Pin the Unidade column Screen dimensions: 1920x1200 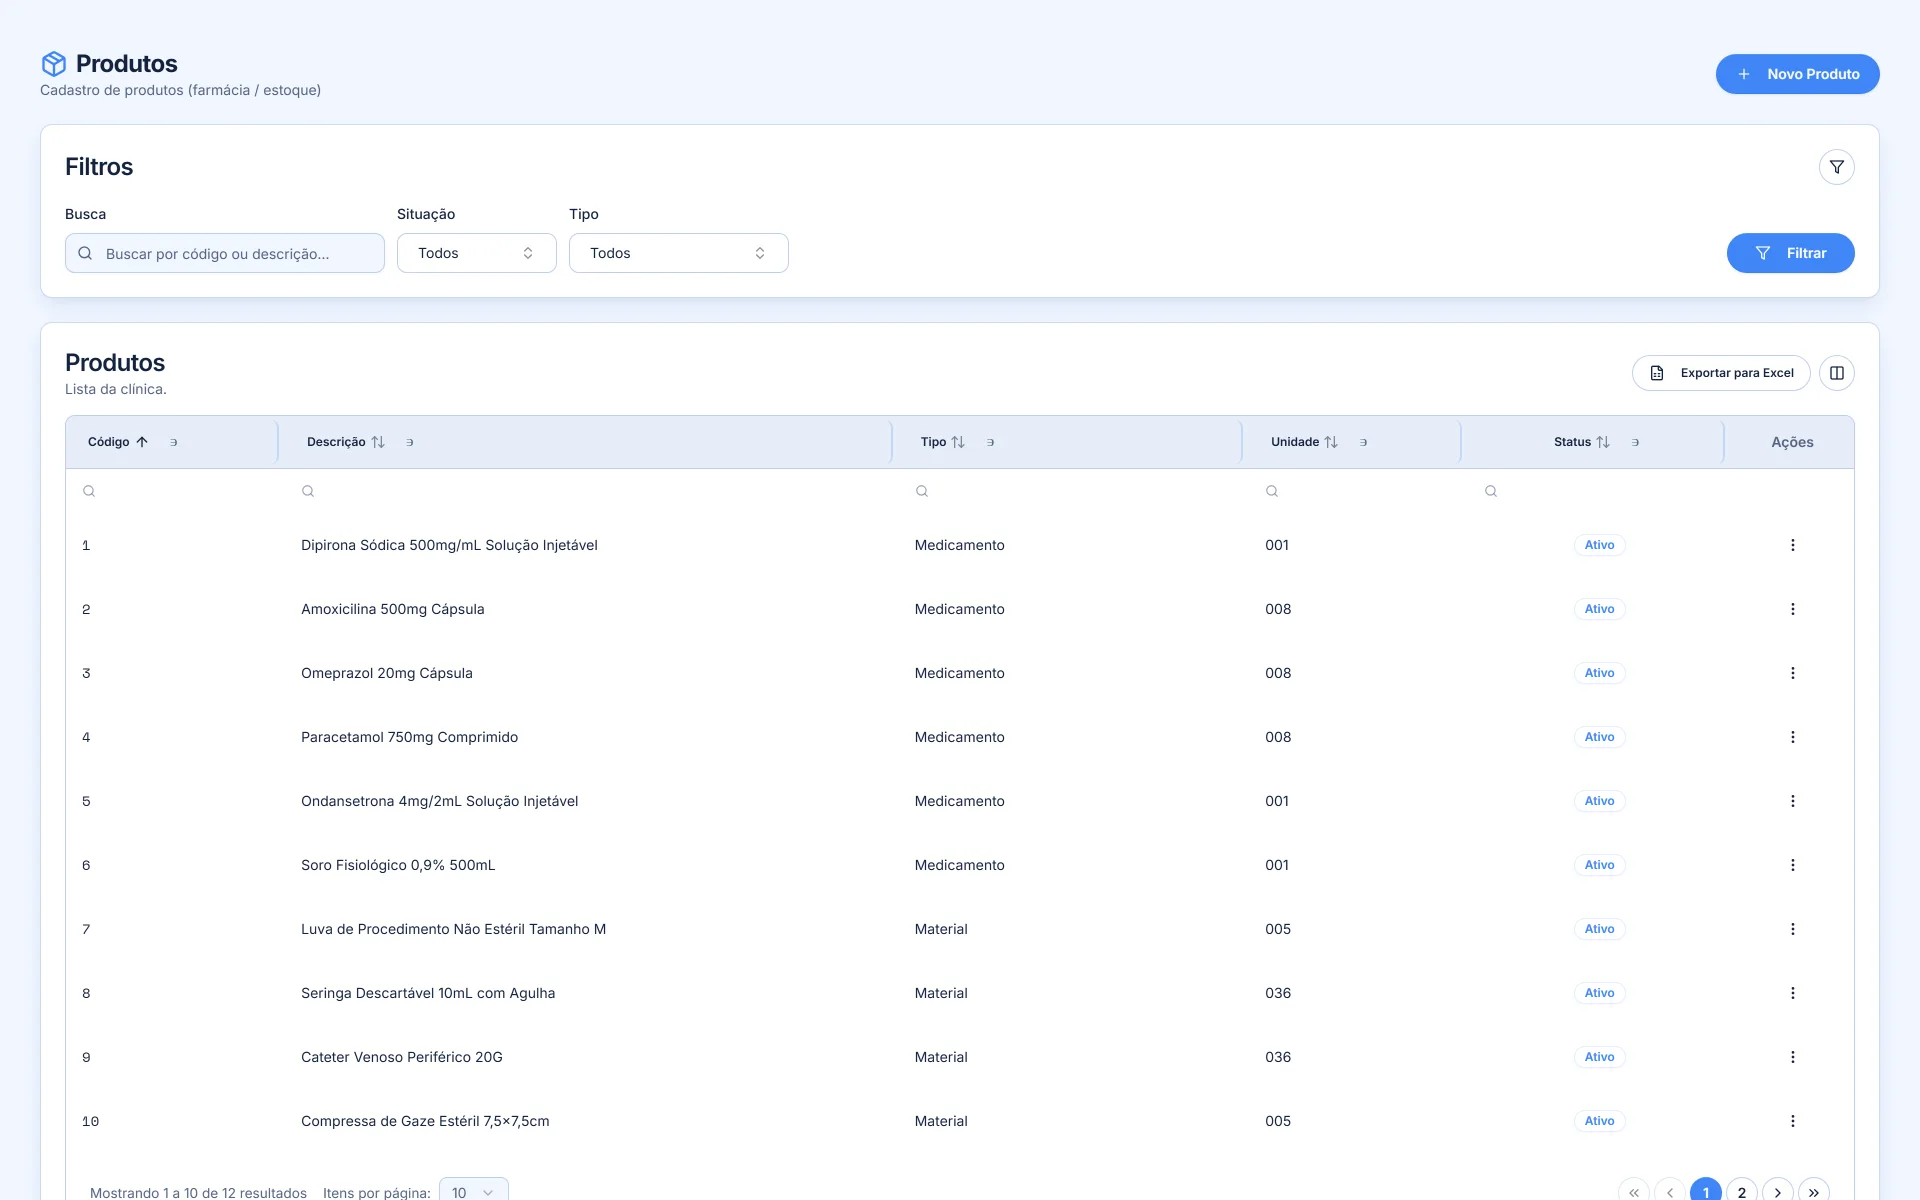pos(1364,442)
